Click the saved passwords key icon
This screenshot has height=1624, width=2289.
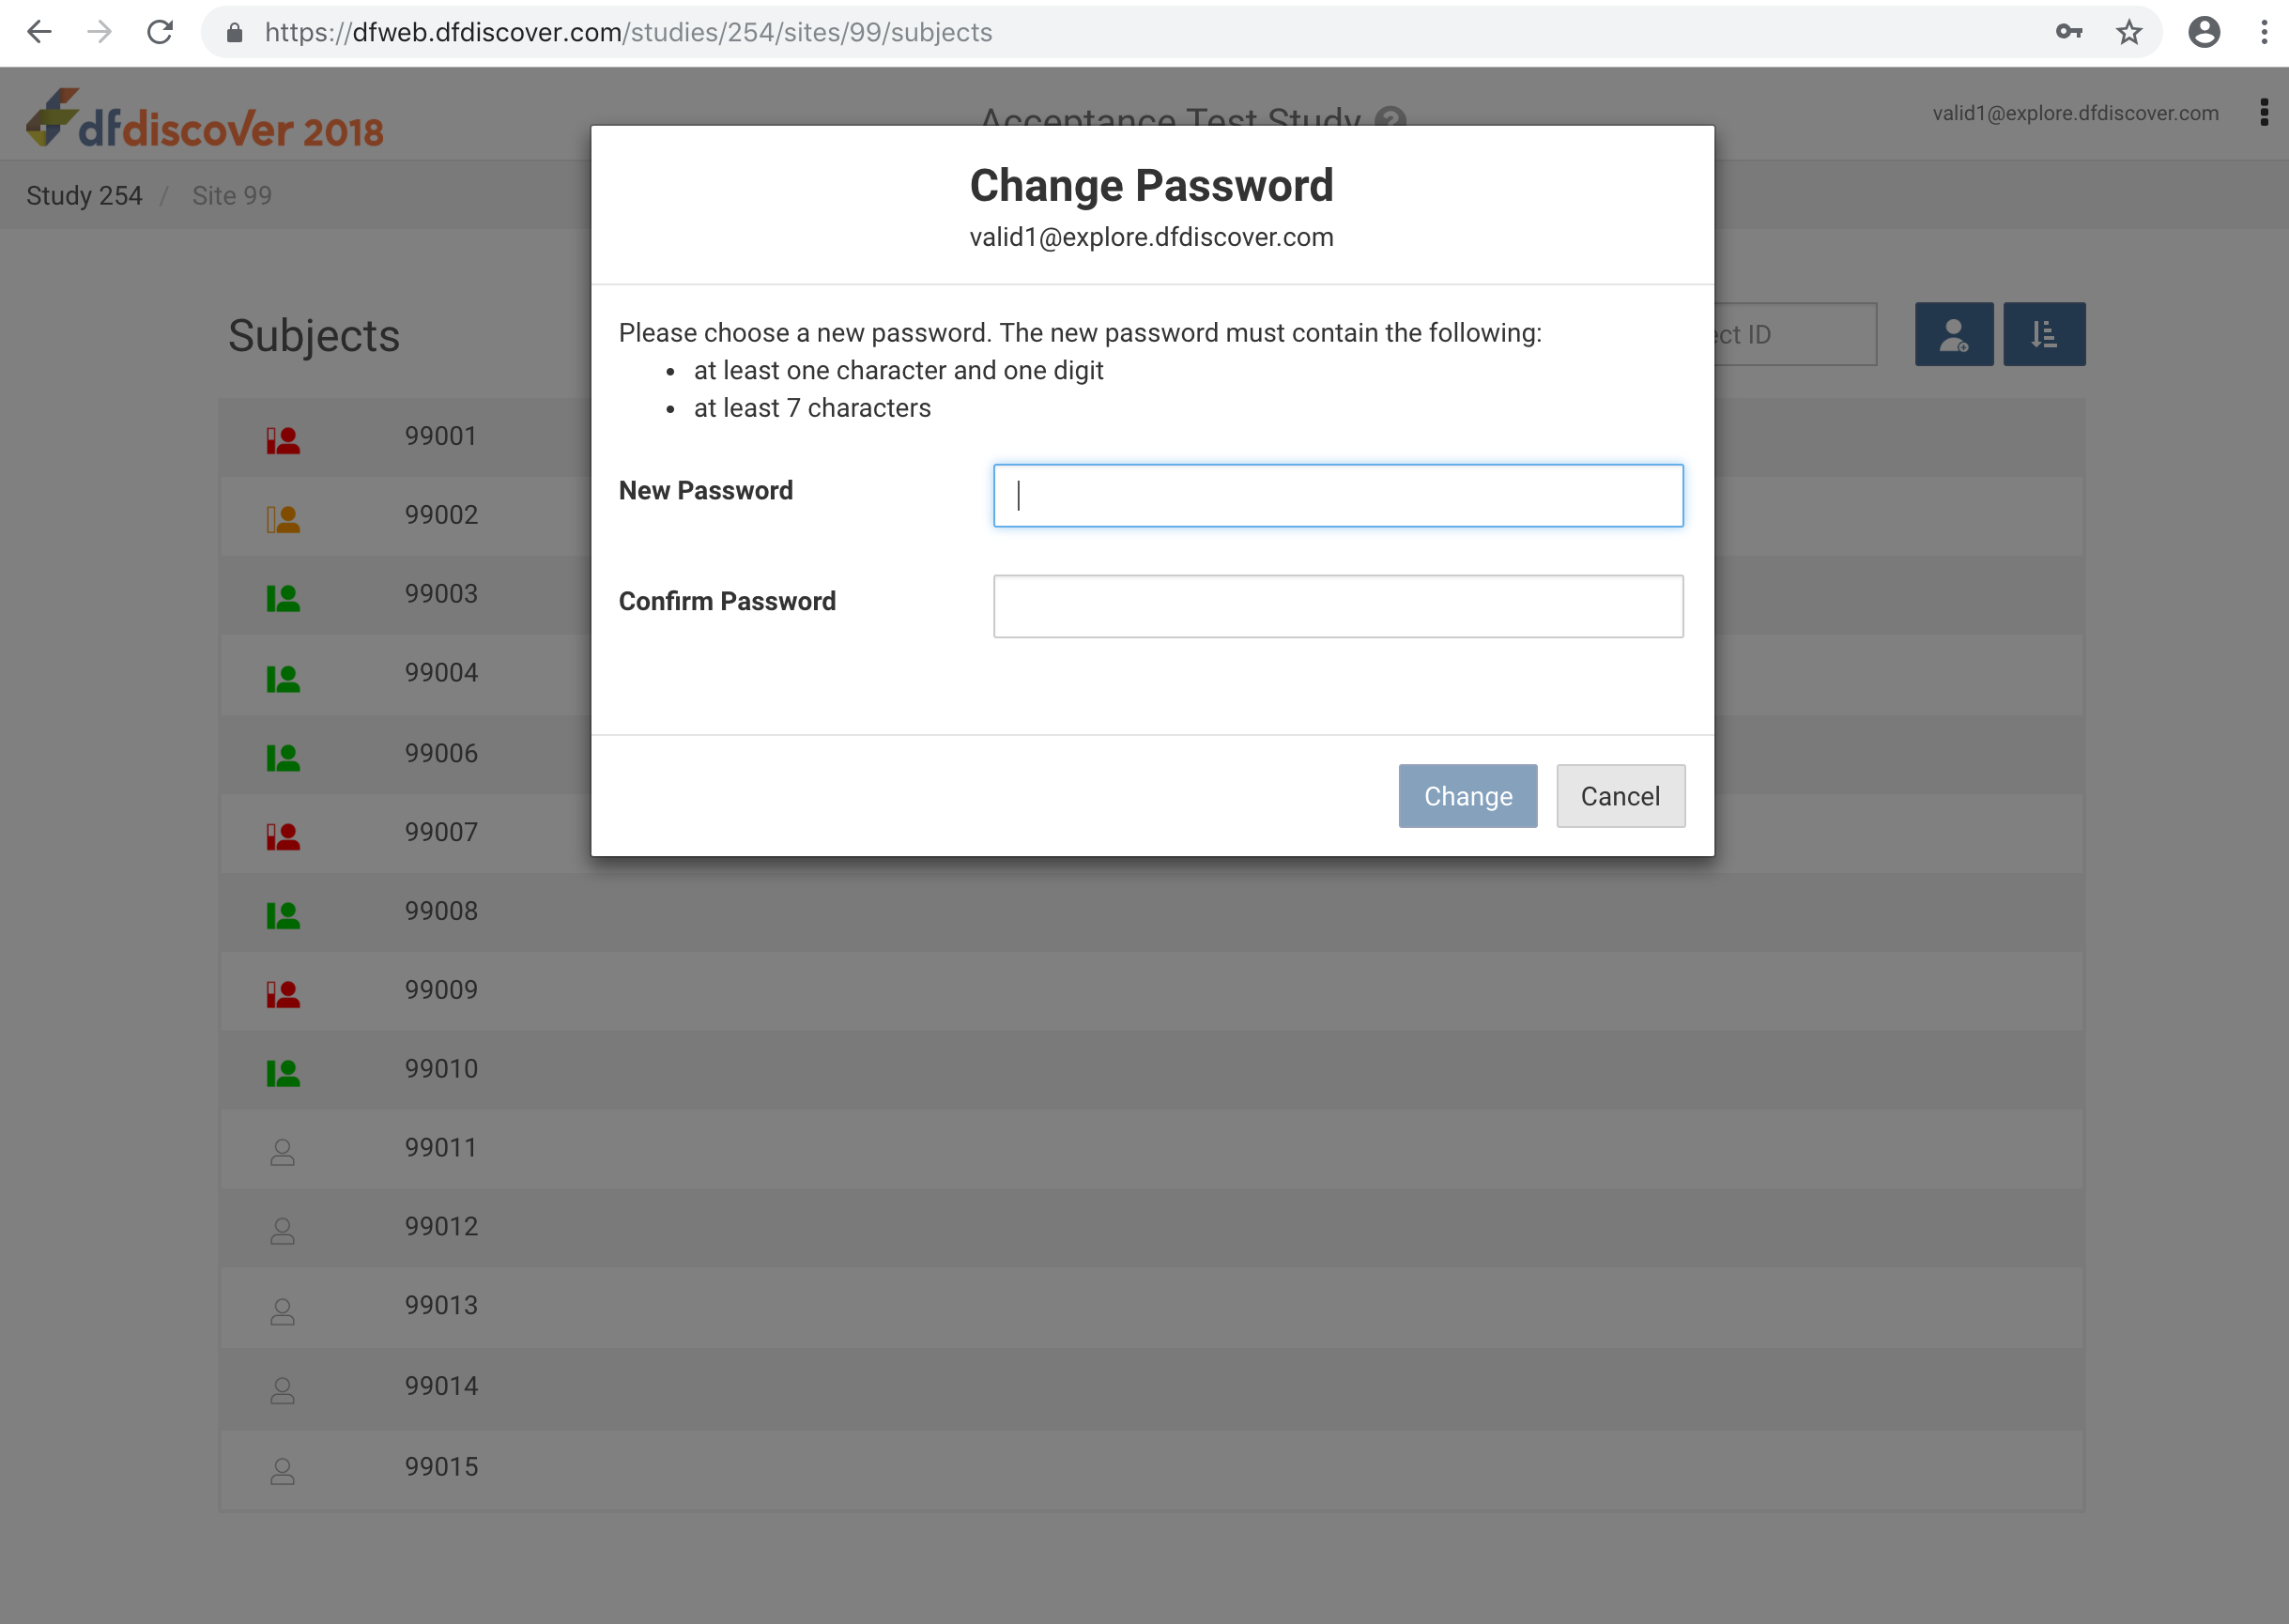(2068, 33)
